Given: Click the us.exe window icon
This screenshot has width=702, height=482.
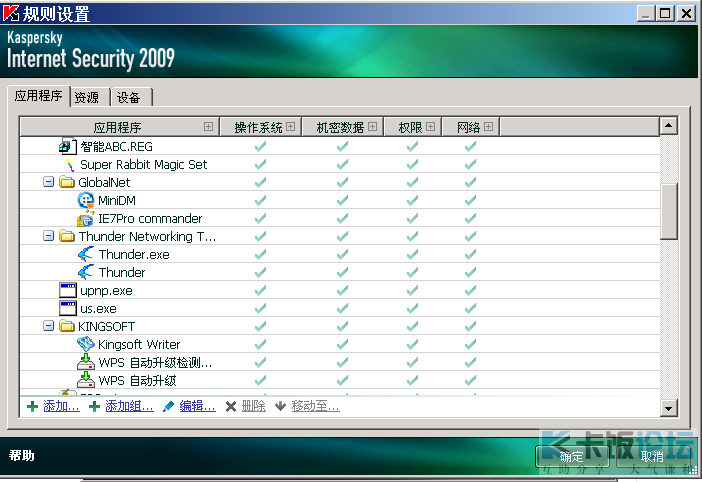Looking at the screenshot, I should click(x=68, y=308).
